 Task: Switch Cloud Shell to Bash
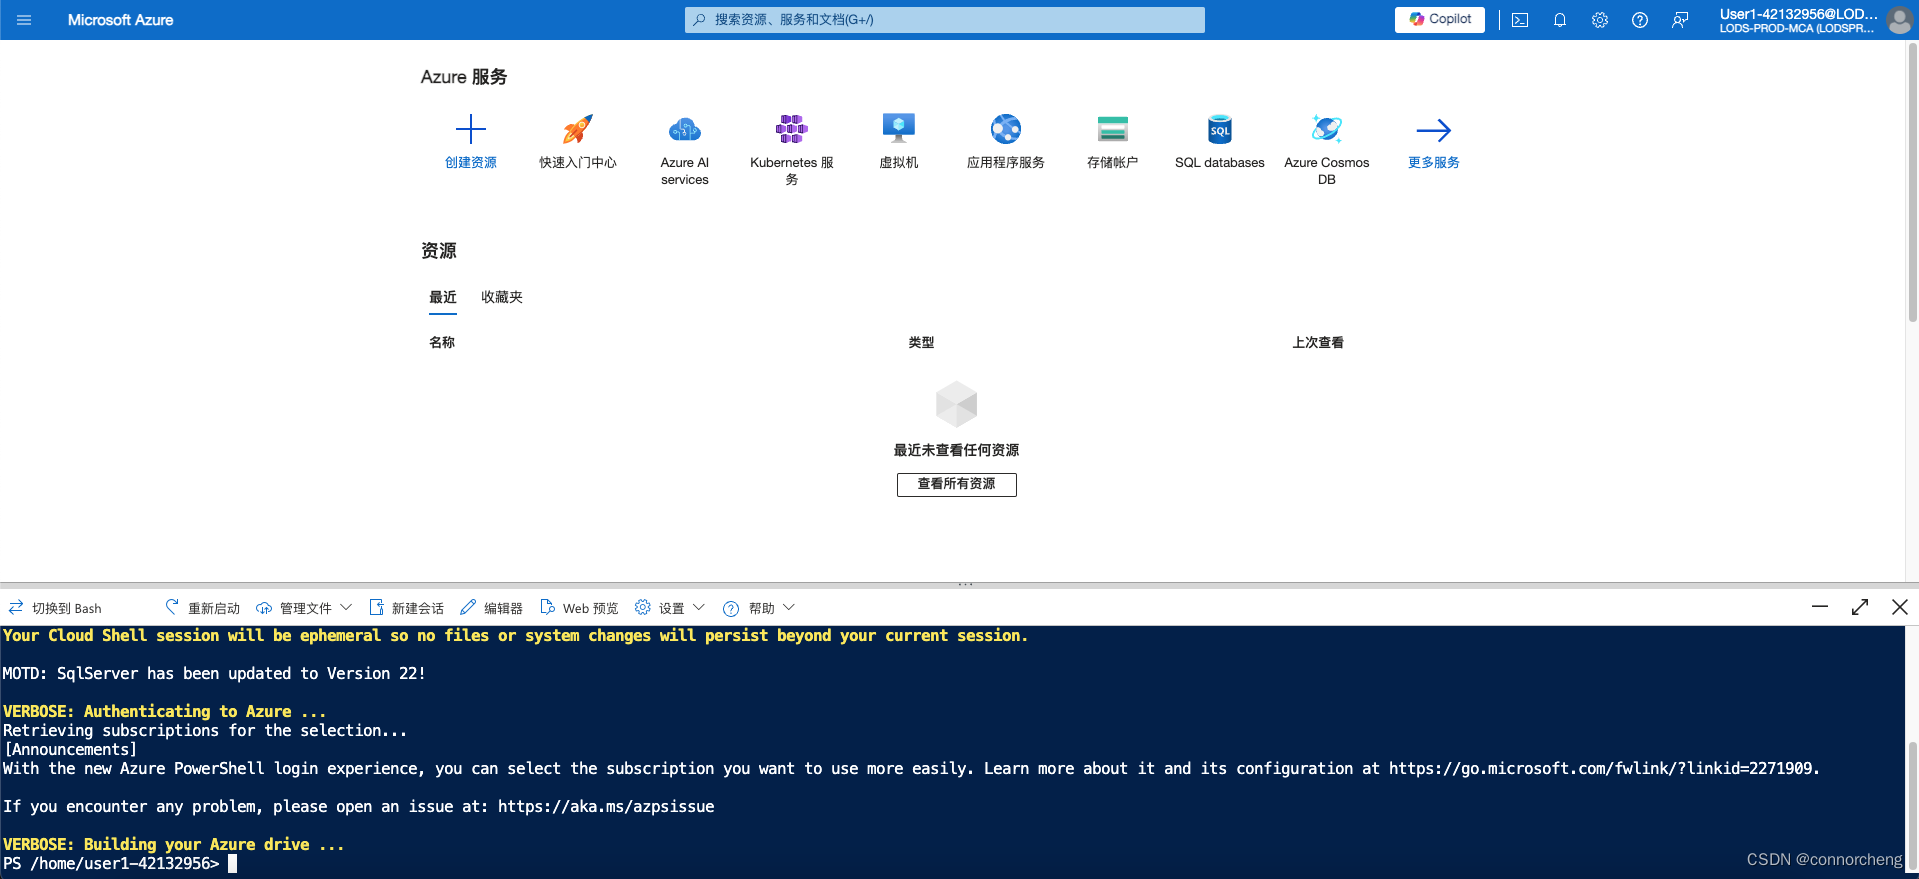pyautogui.click(x=55, y=608)
